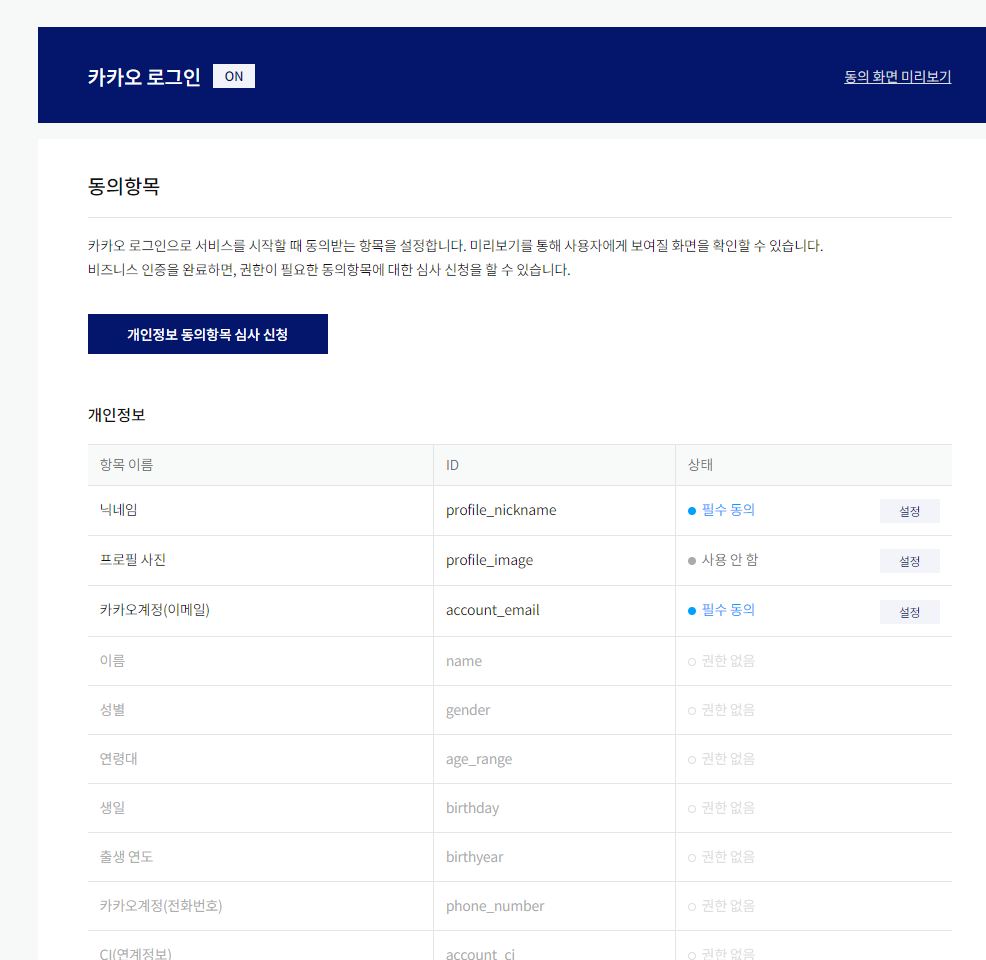The width and height of the screenshot is (986, 960).
Task: Toggle the Kakao Login ON switch
Action: coord(234,76)
